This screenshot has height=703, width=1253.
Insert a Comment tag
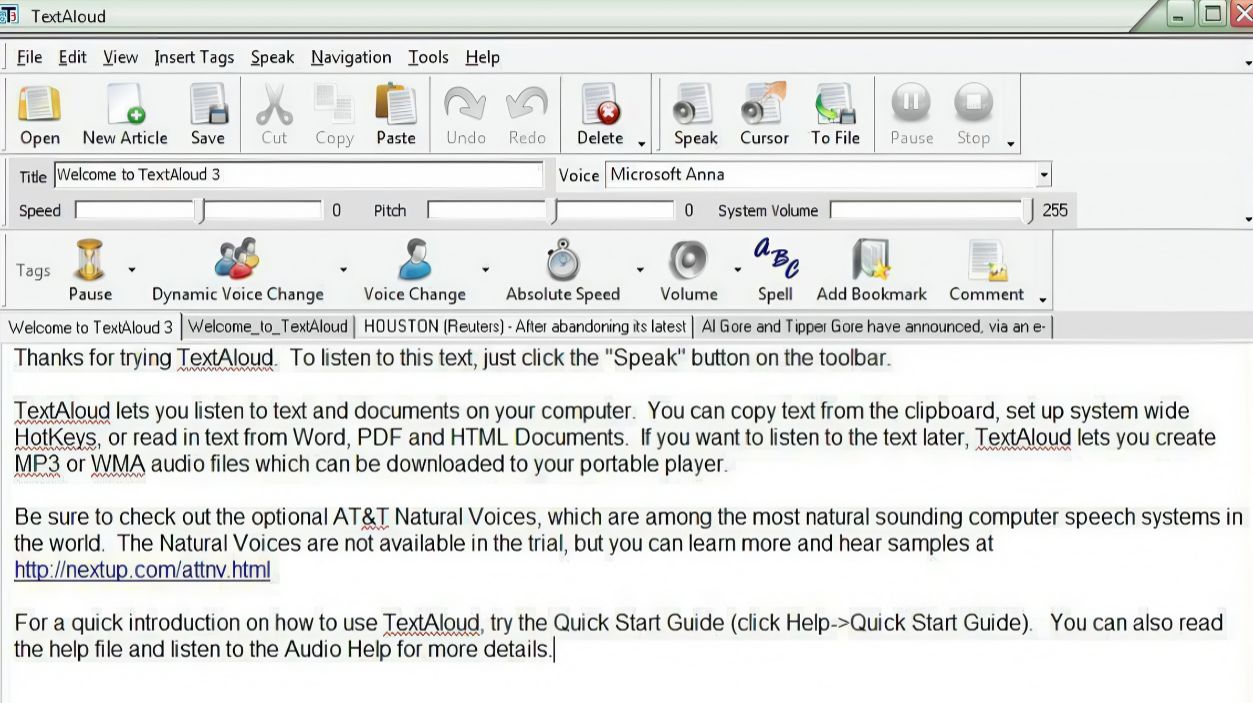point(987,270)
